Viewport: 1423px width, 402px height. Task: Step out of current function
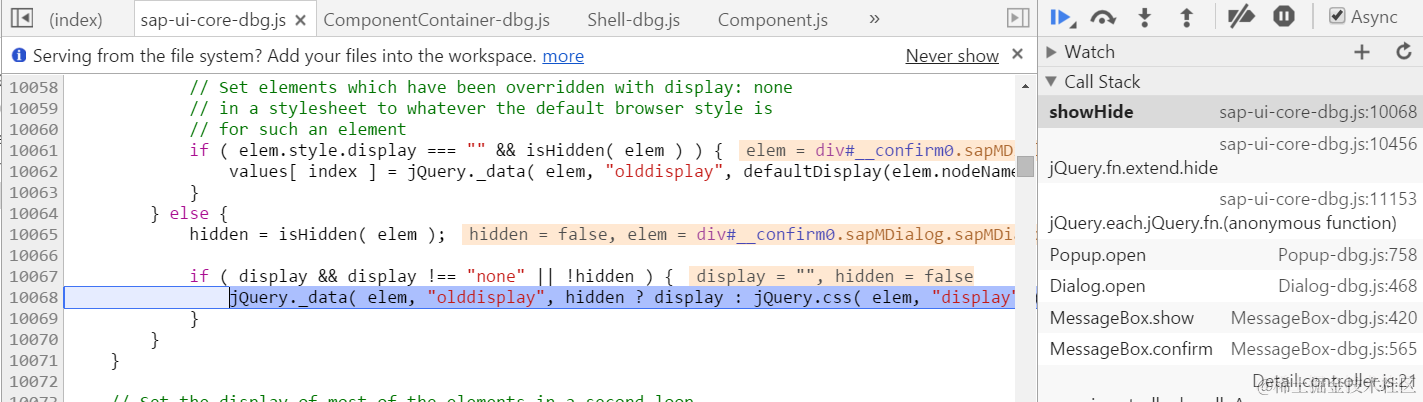1186,17
